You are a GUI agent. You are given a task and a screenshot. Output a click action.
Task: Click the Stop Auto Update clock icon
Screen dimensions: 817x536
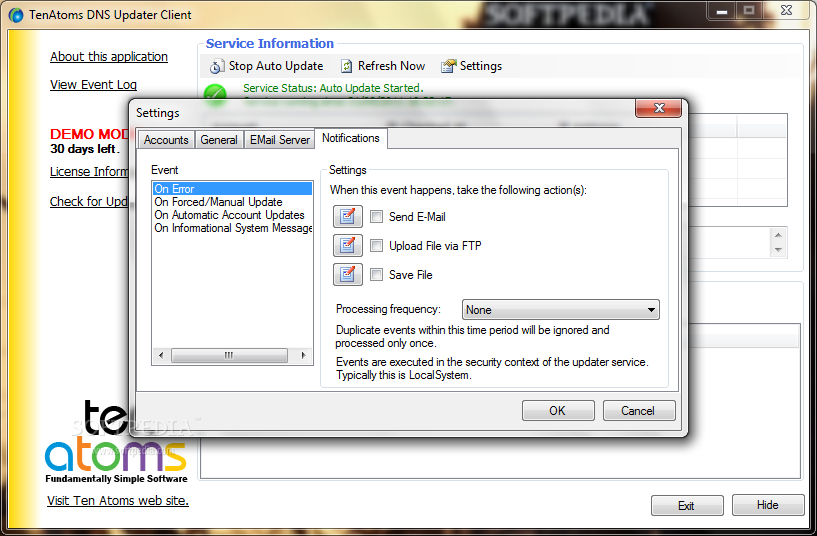(x=216, y=67)
